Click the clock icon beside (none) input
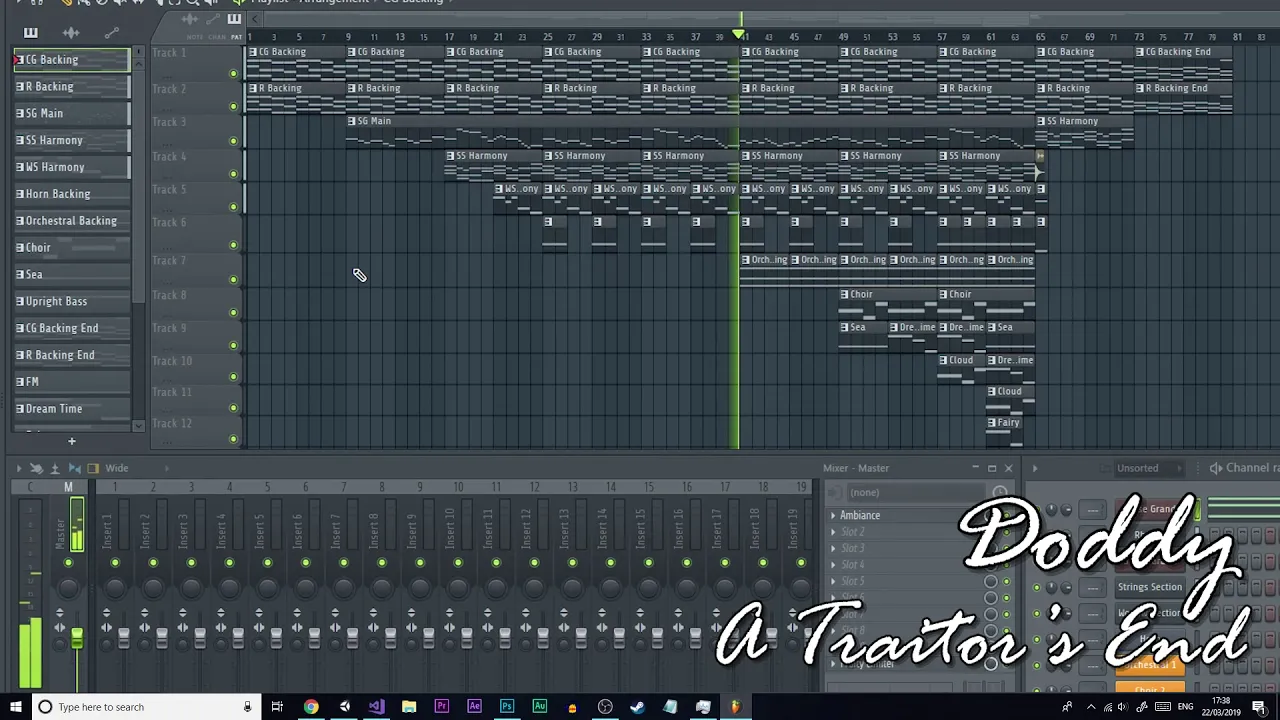The height and width of the screenshot is (720, 1280). pos(999,492)
